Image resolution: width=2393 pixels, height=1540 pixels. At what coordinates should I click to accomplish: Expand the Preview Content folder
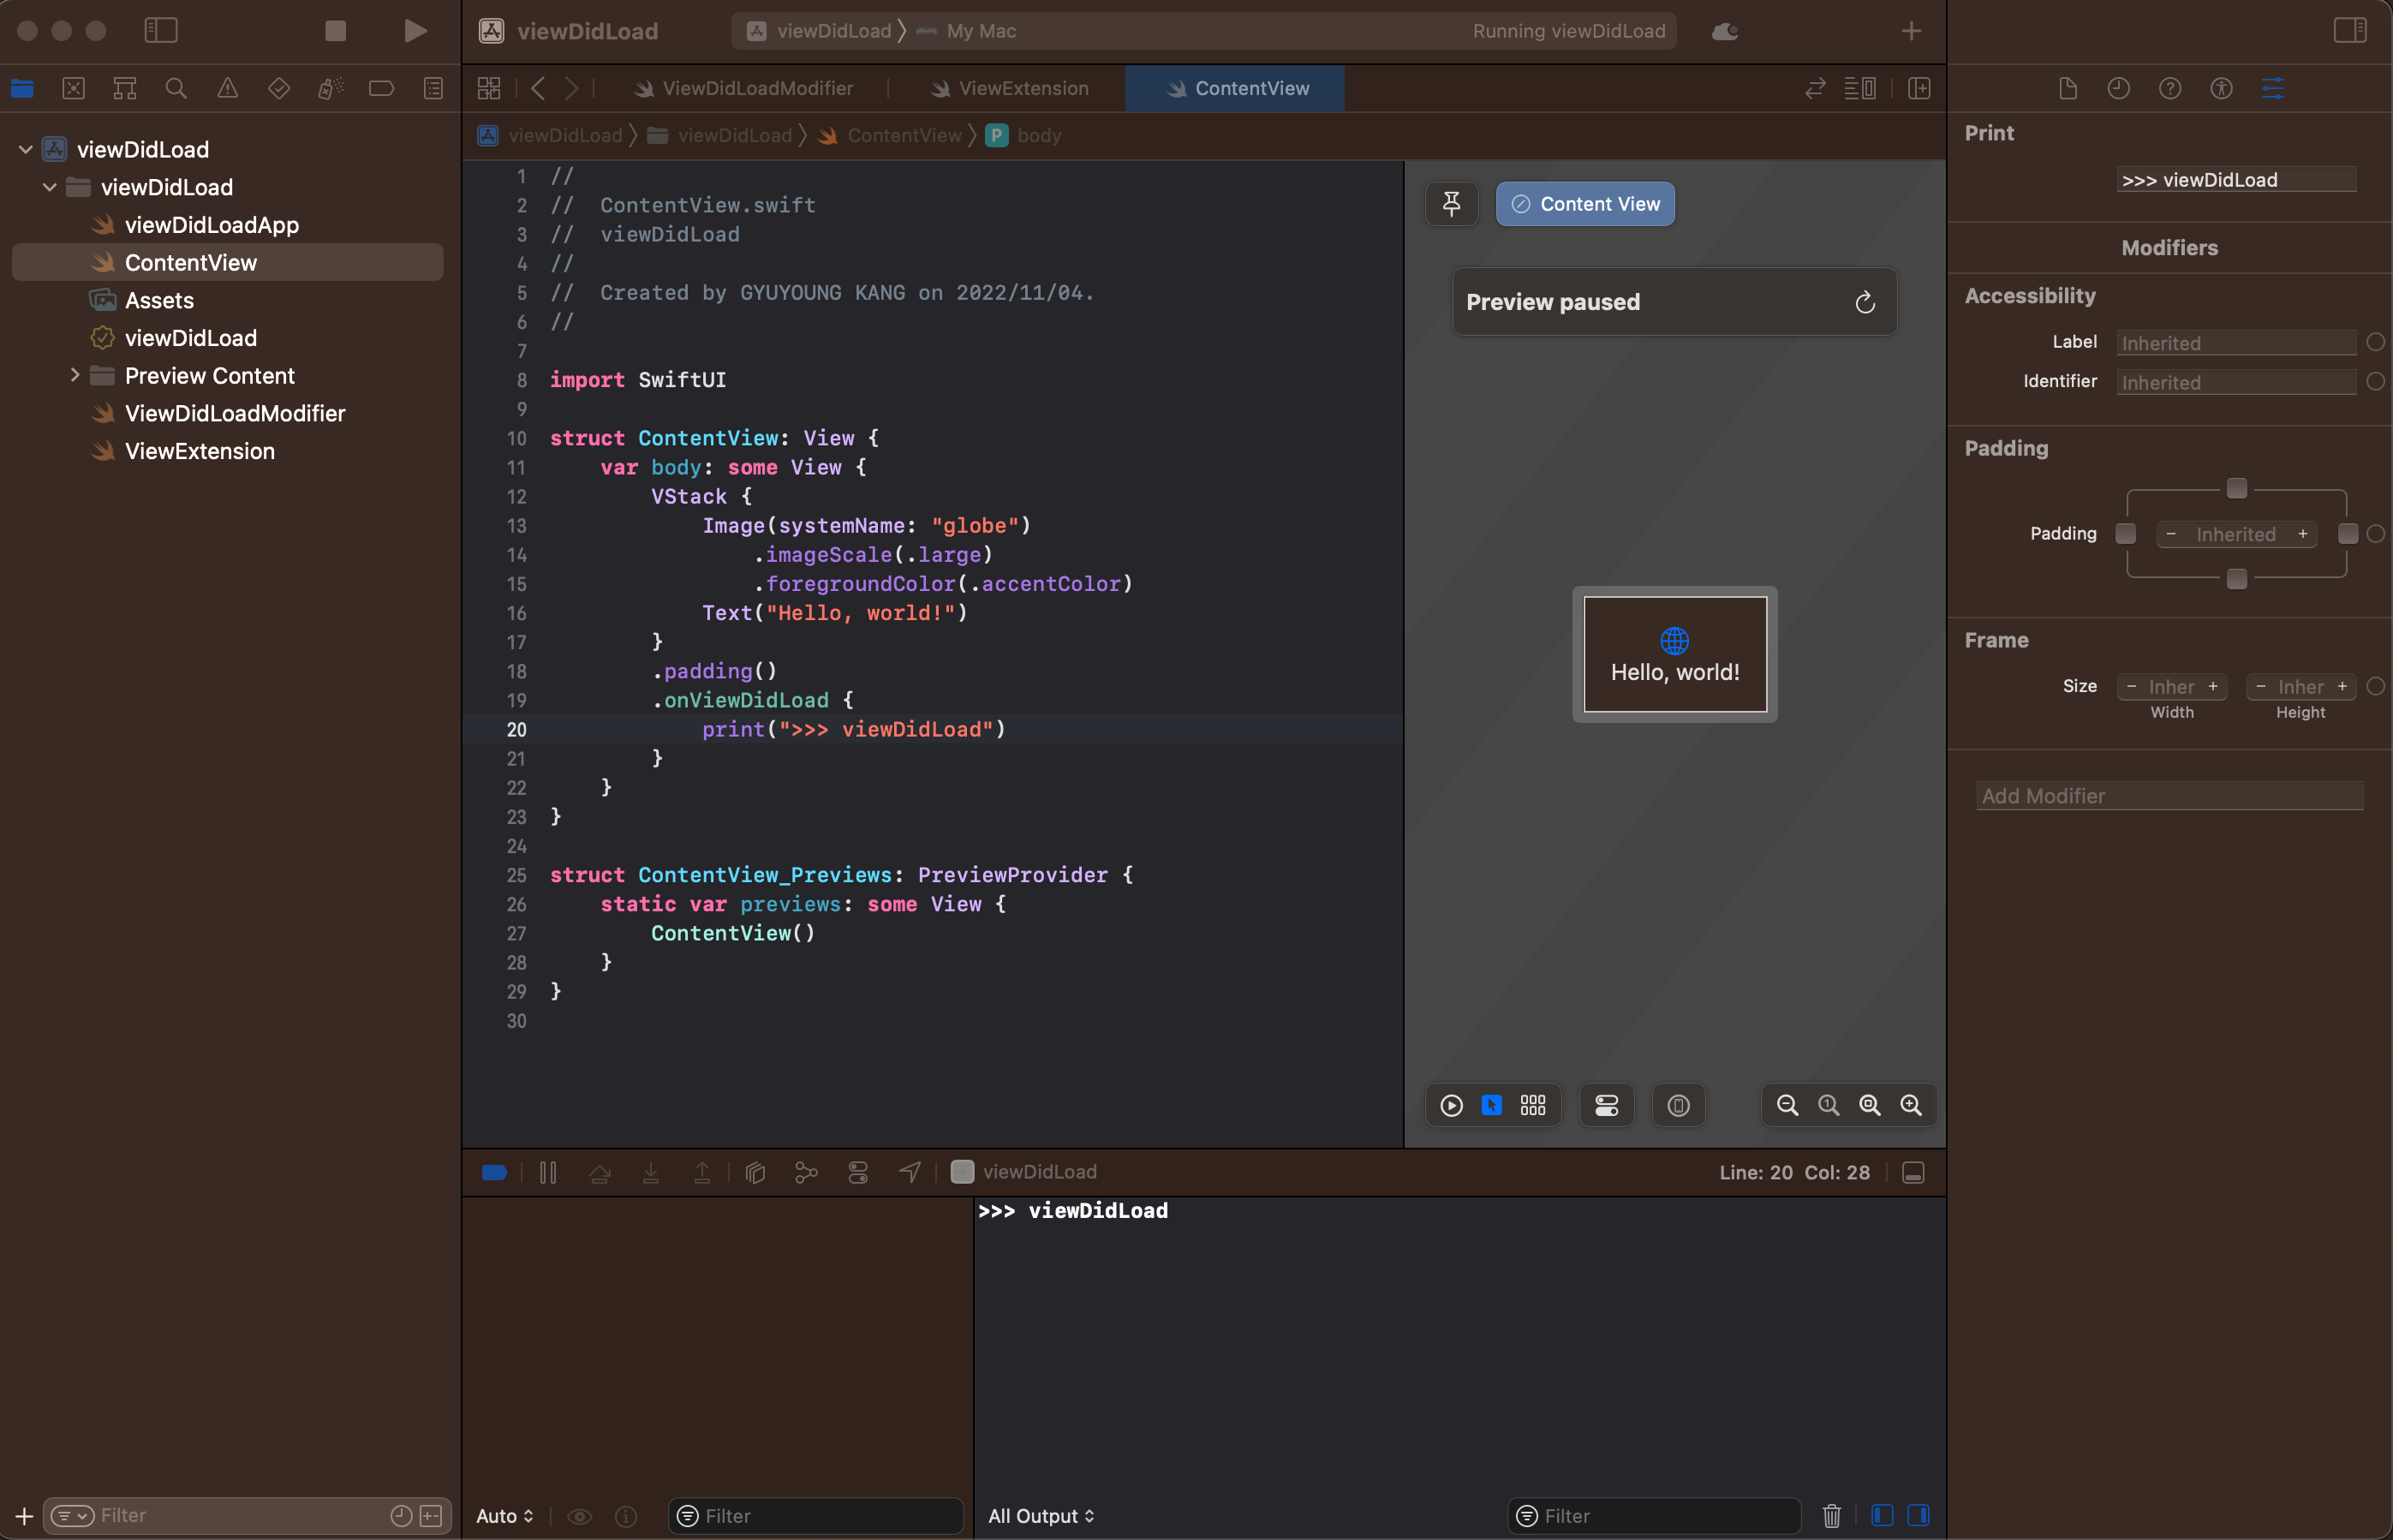[x=75, y=375]
